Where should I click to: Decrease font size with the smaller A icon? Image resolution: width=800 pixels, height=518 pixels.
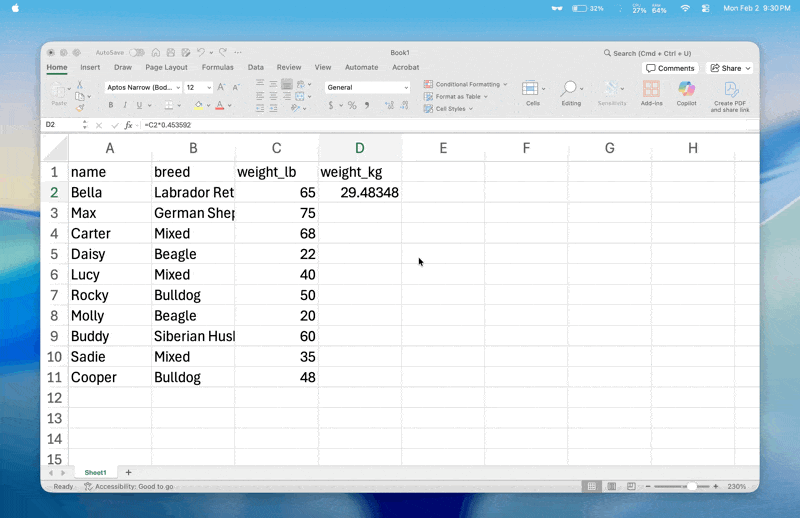236,87
